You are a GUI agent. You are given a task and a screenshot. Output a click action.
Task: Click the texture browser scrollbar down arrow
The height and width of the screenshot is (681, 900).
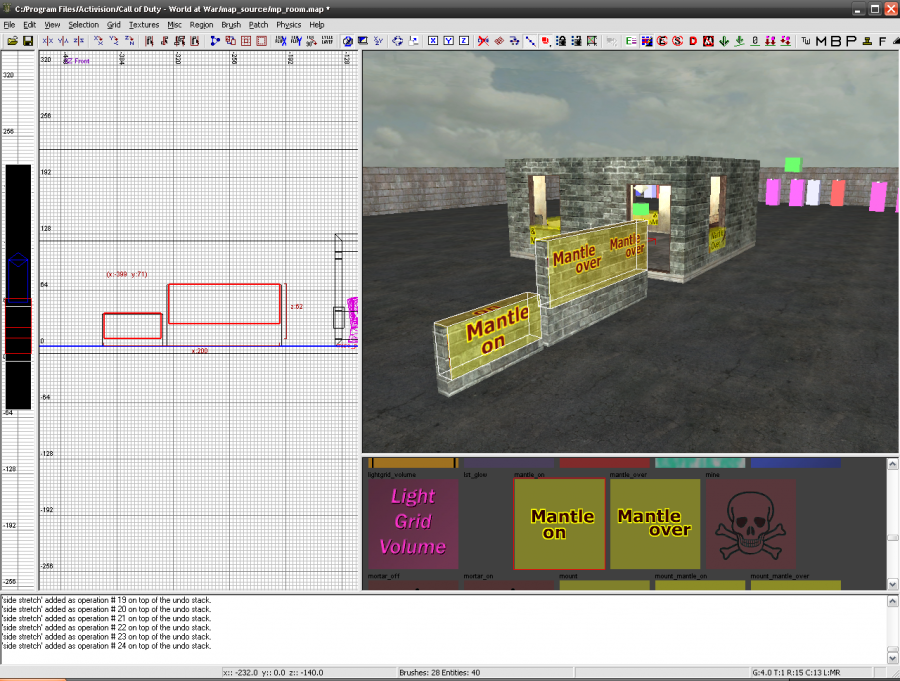892,585
